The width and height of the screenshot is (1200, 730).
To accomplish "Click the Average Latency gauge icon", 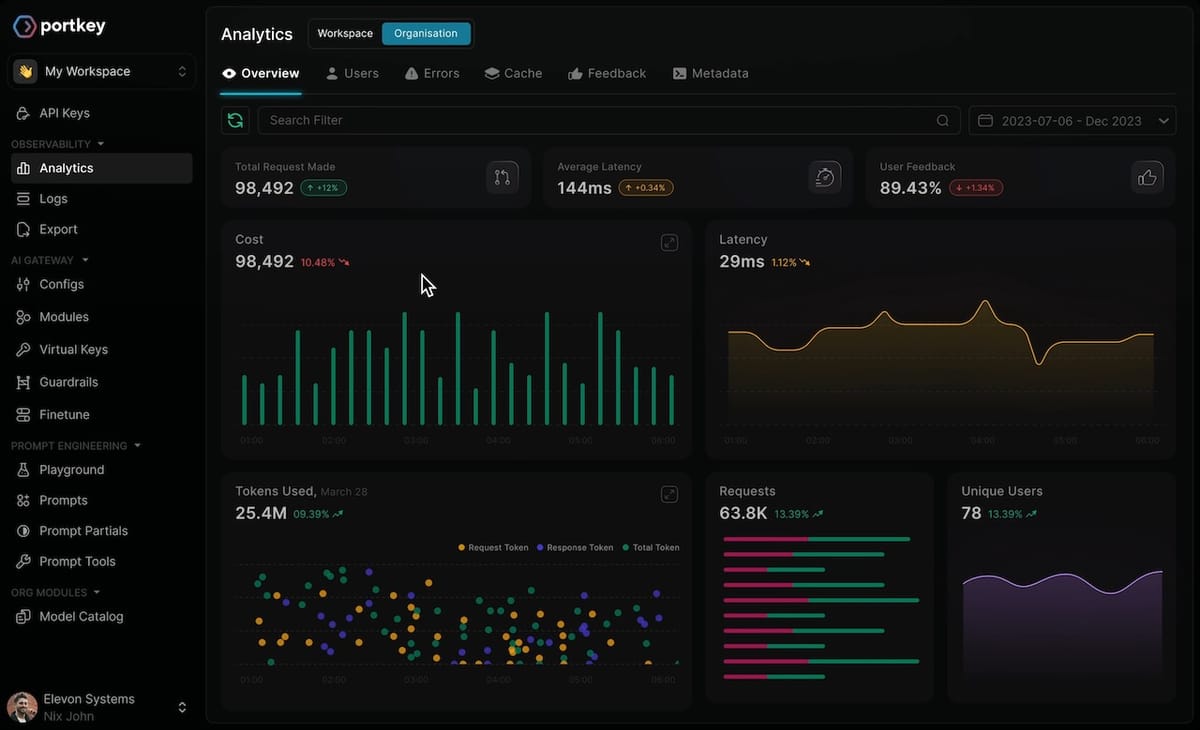I will [824, 177].
